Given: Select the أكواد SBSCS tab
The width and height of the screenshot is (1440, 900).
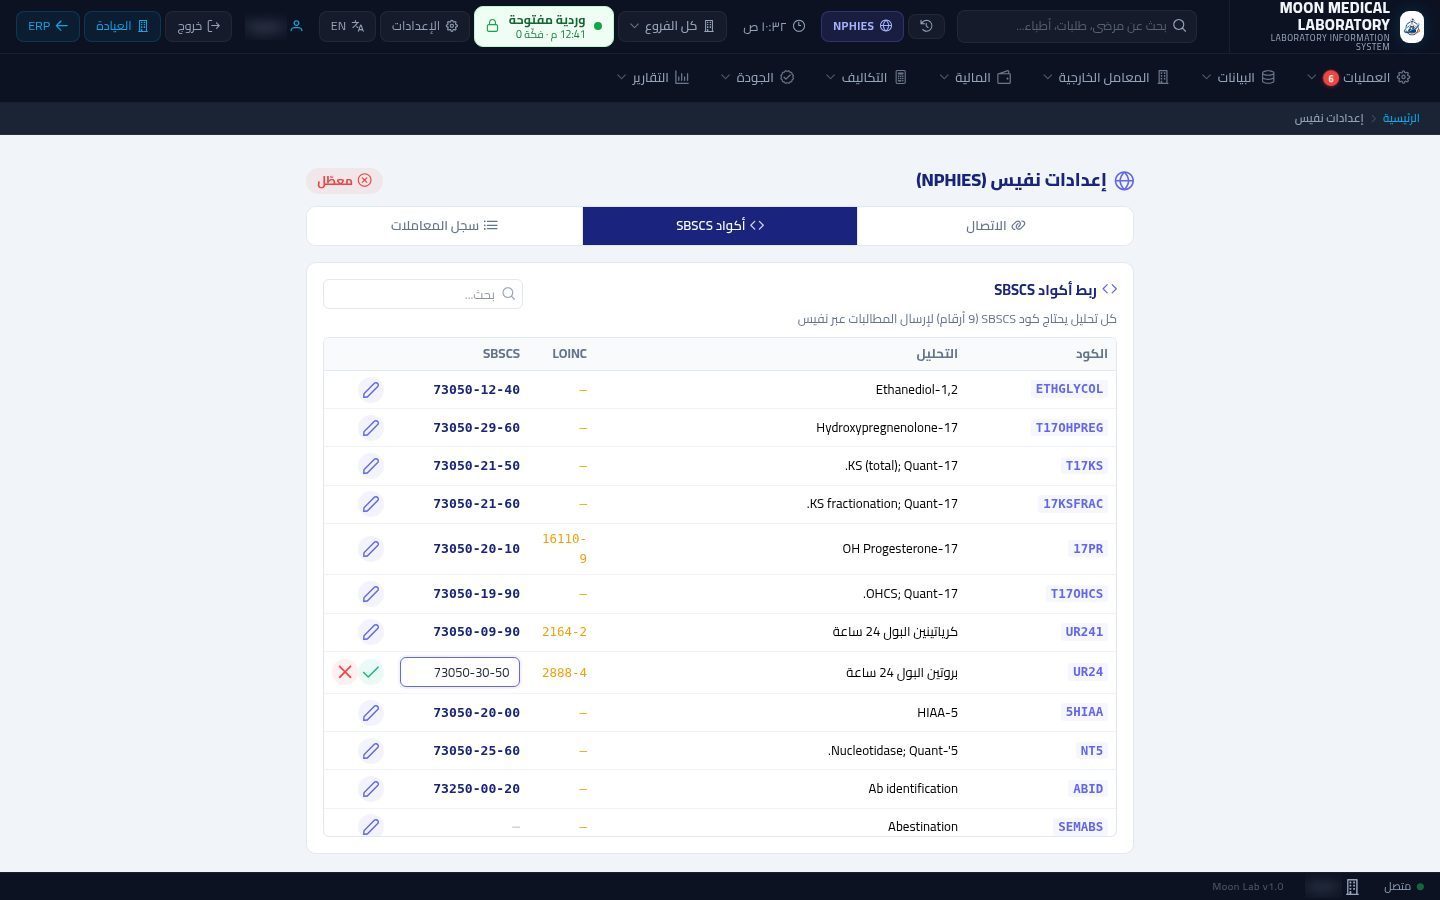Looking at the screenshot, I should coord(720,226).
